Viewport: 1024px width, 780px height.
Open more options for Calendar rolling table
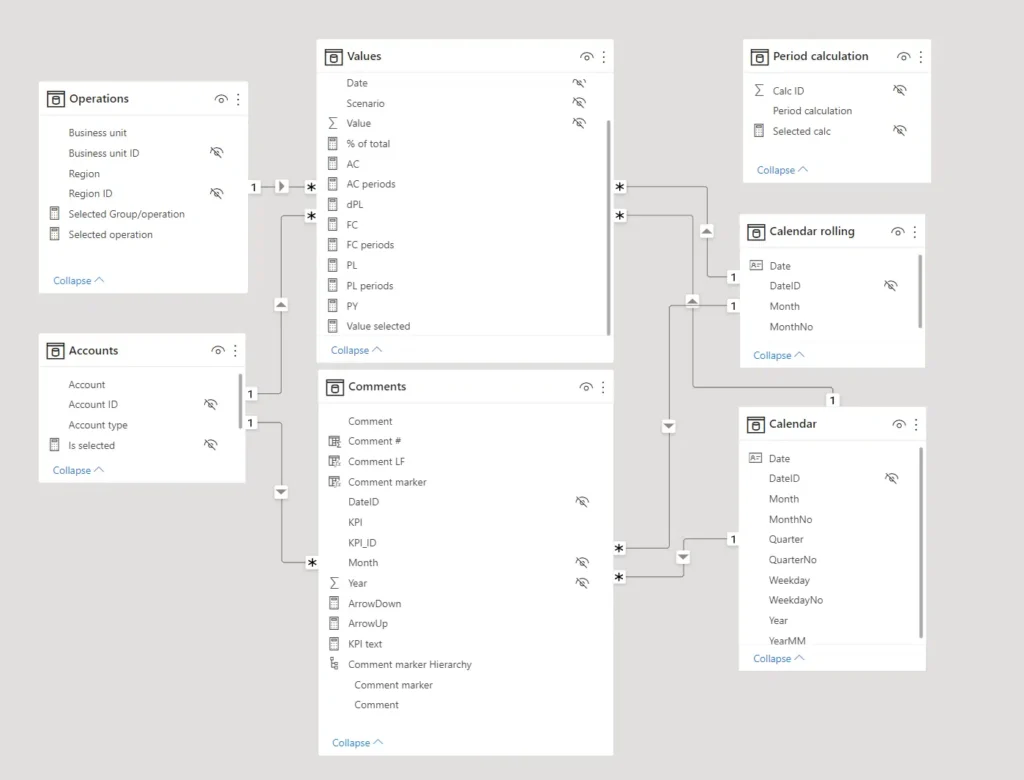tap(915, 232)
